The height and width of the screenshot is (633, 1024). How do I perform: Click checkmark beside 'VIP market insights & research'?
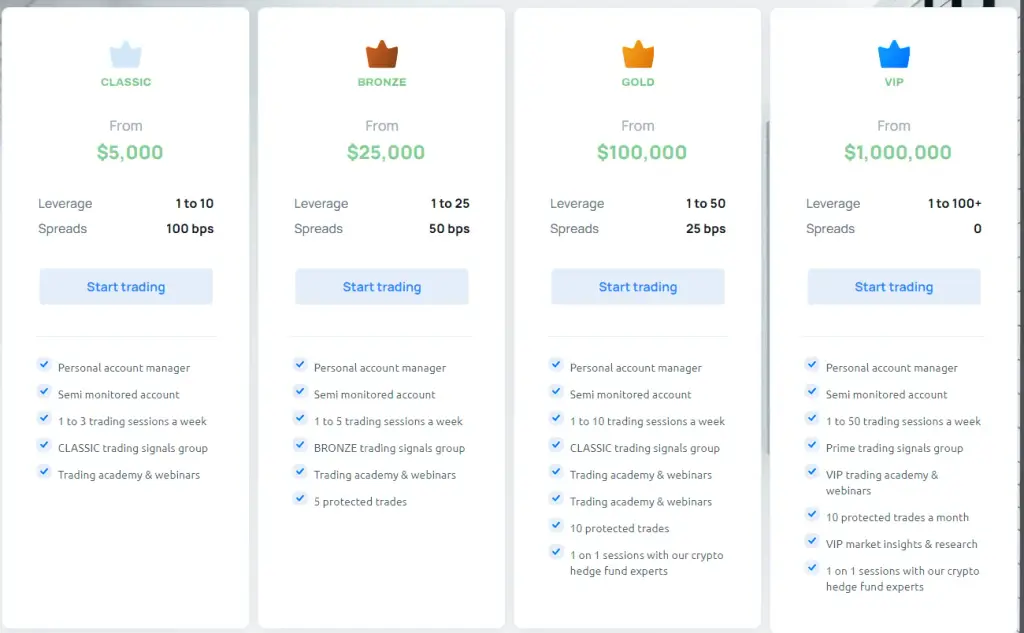812,541
